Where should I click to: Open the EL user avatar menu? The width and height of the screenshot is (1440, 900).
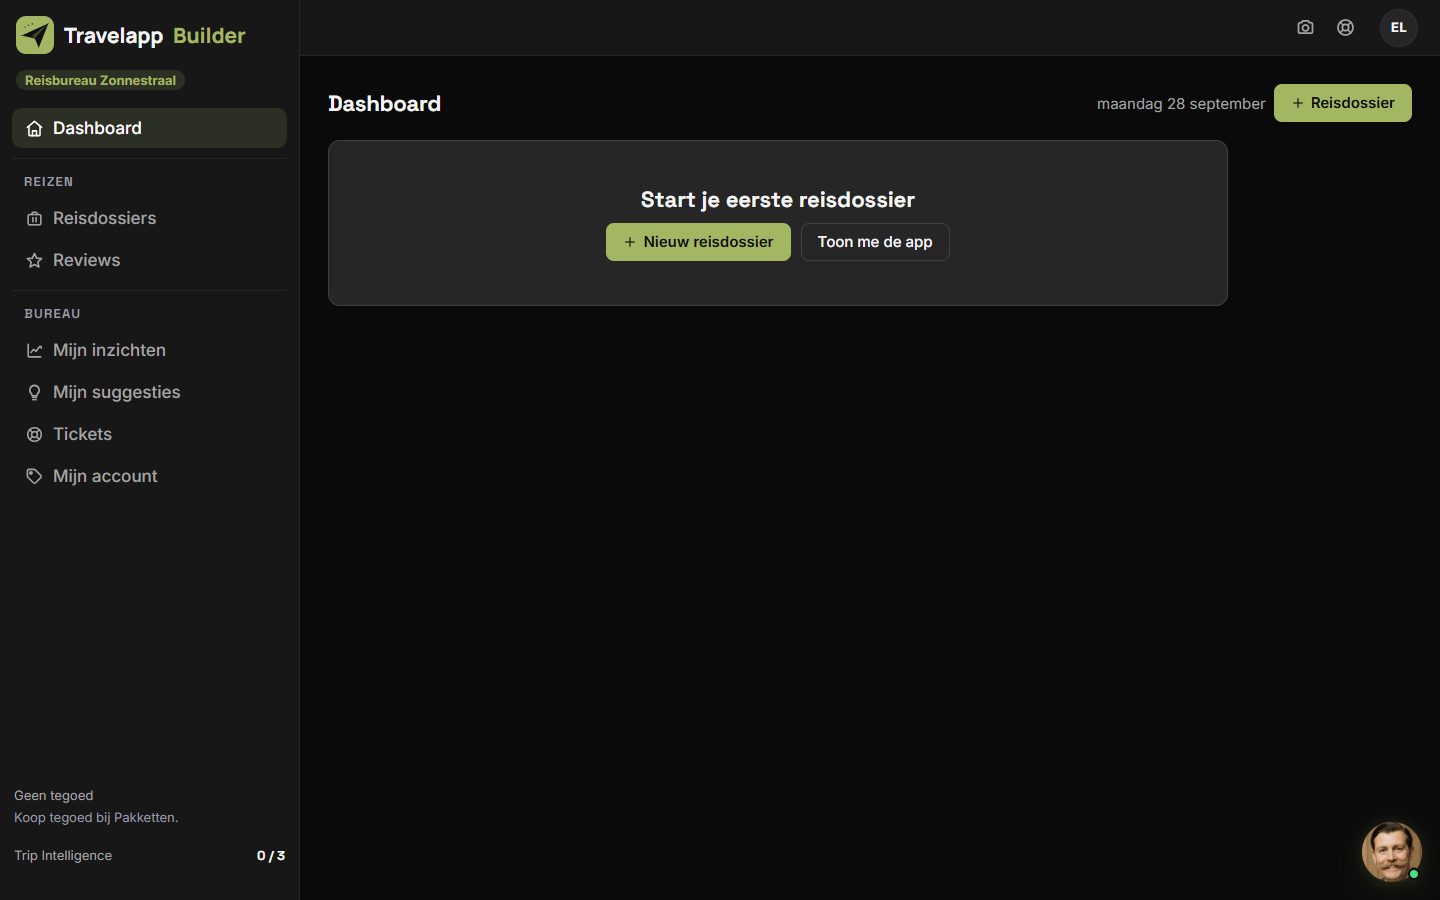click(x=1399, y=28)
